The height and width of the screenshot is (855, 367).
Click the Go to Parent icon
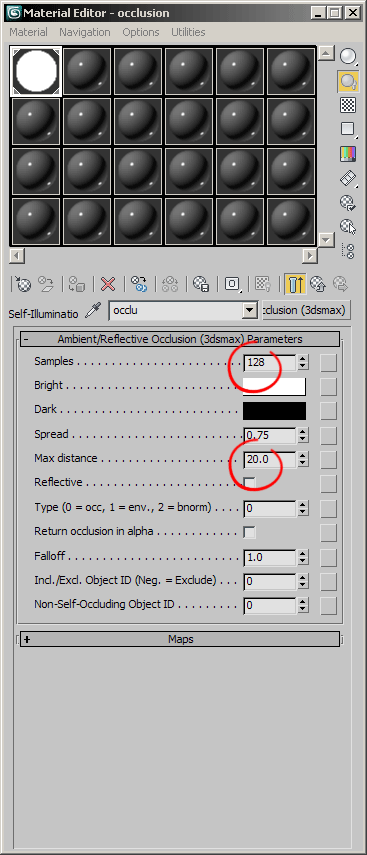318,284
